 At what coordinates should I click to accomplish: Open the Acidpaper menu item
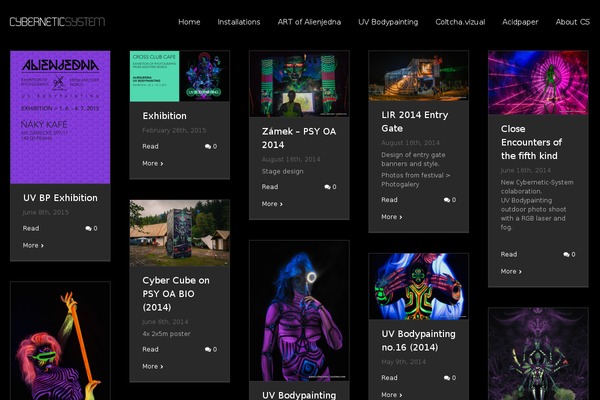[520, 22]
